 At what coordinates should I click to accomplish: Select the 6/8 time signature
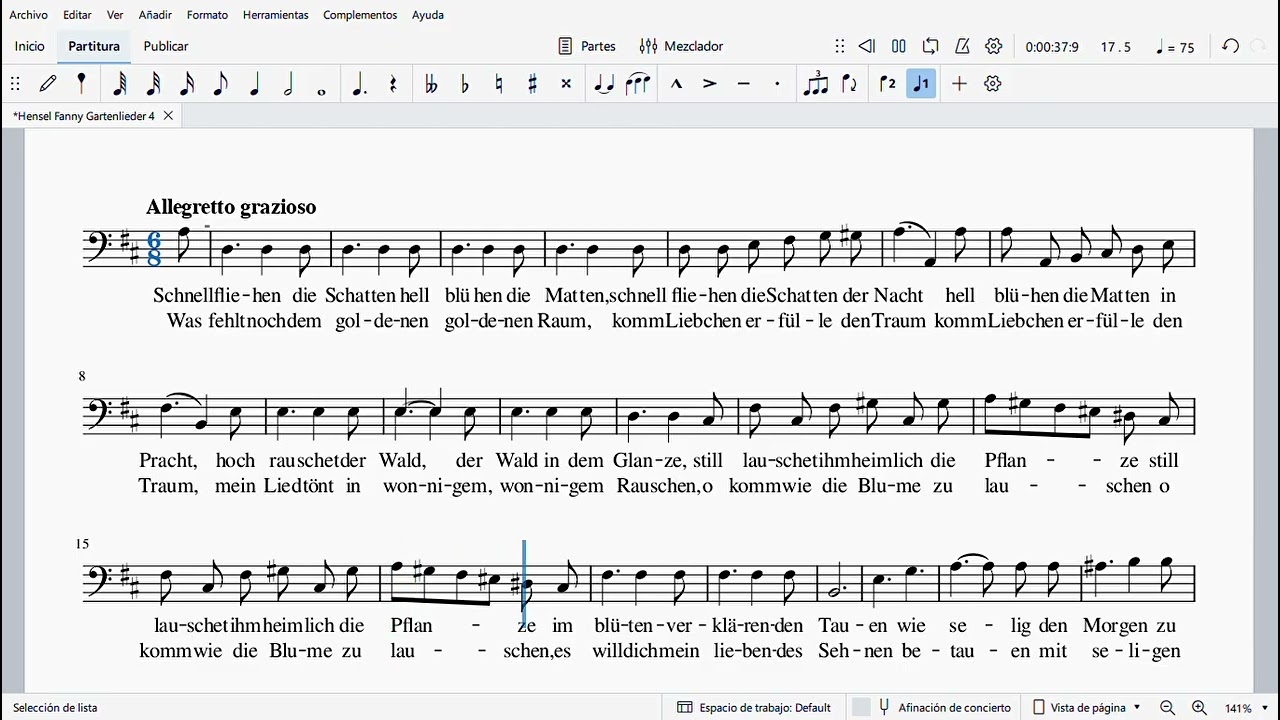(x=155, y=249)
